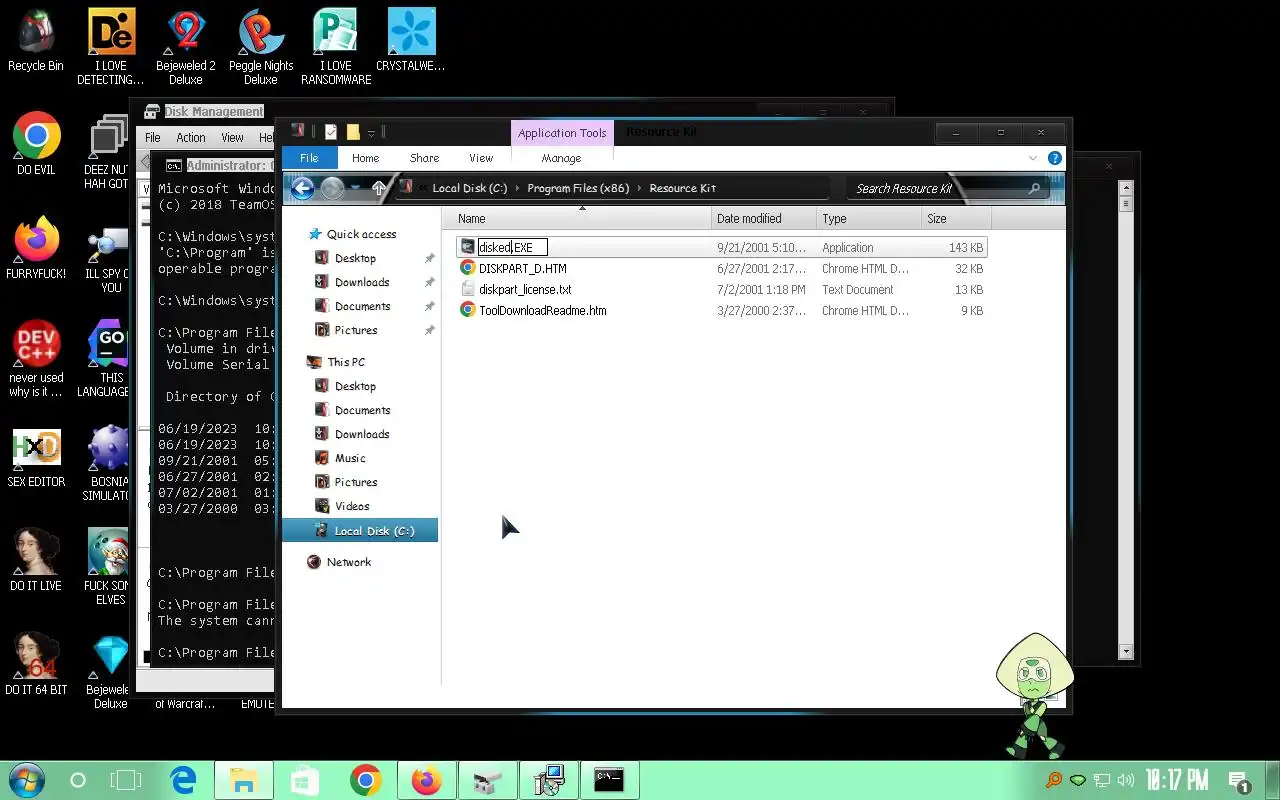Open the Bejeweled Deluxe diamond desktop shortcut
The height and width of the screenshot is (800, 1280).
tap(110, 672)
